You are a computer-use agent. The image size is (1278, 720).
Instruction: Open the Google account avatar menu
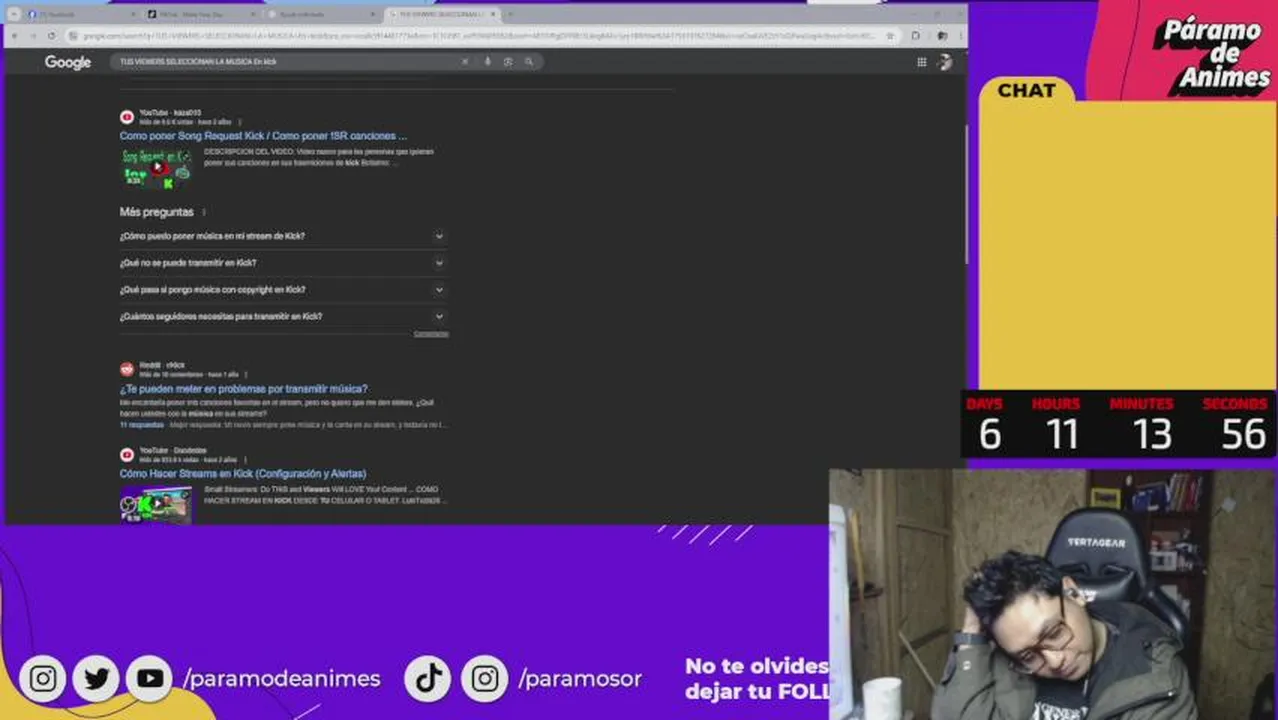click(945, 62)
